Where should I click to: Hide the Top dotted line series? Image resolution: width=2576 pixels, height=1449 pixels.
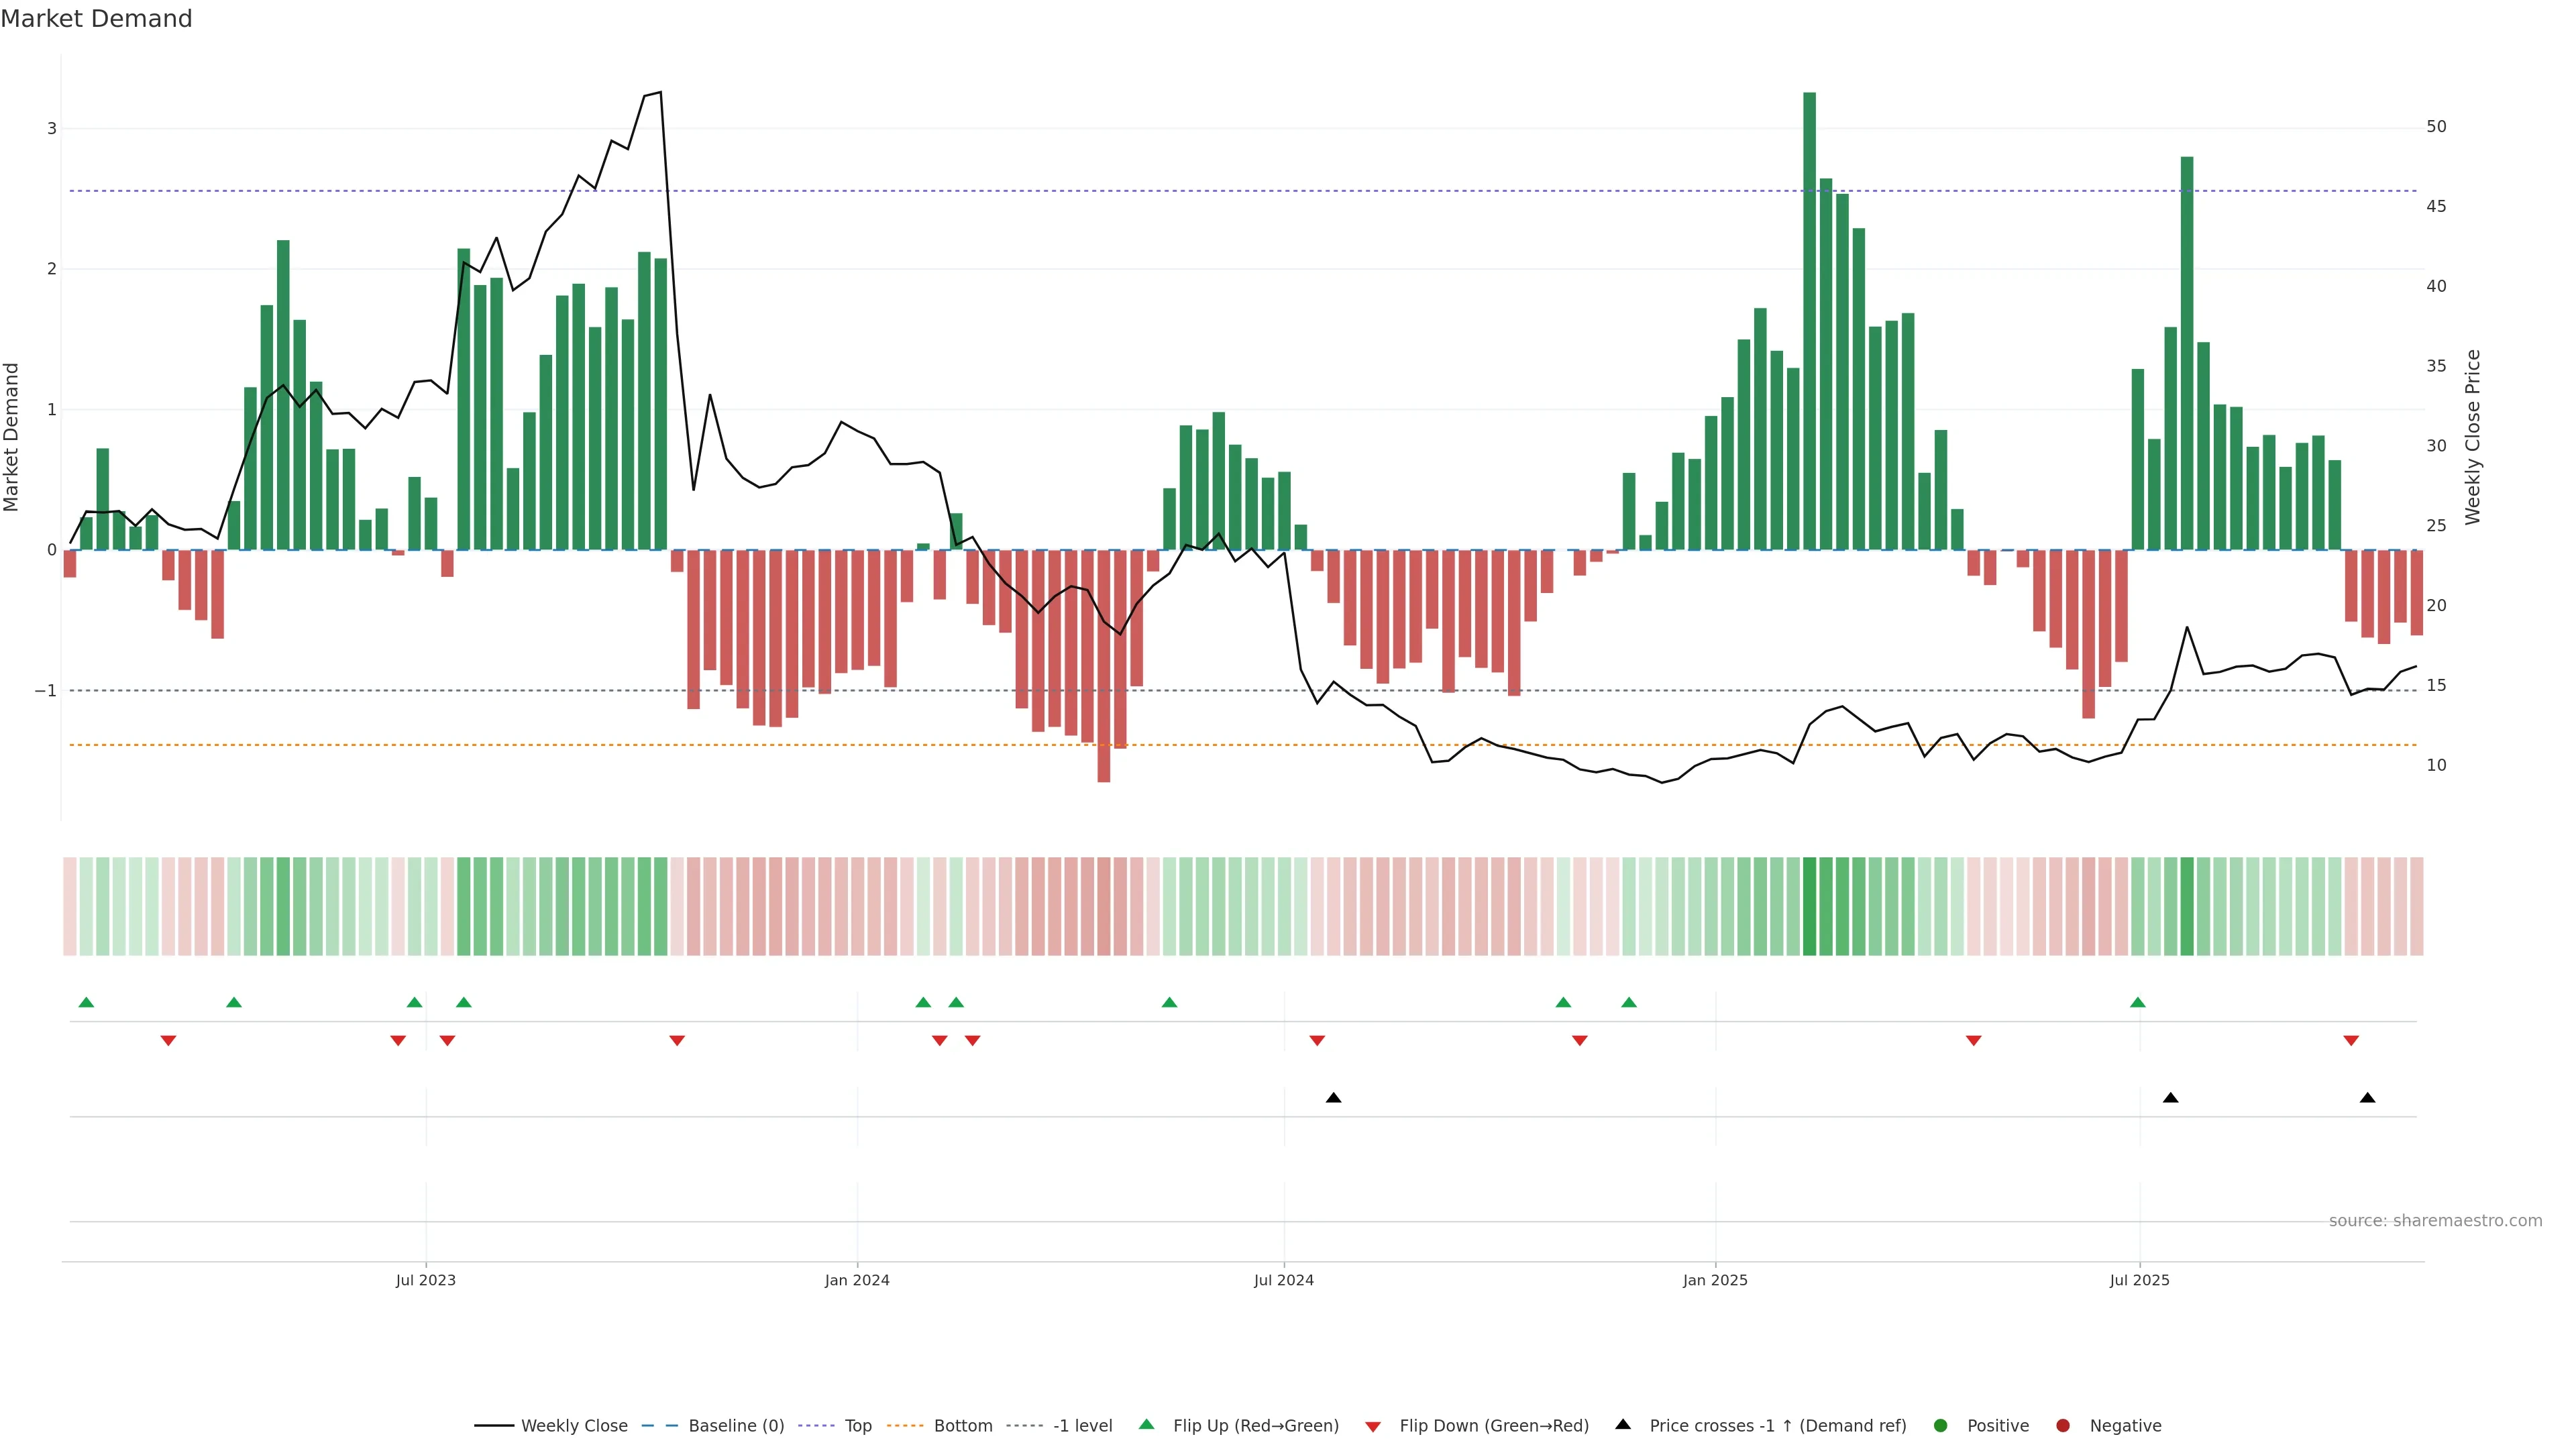tap(857, 1425)
